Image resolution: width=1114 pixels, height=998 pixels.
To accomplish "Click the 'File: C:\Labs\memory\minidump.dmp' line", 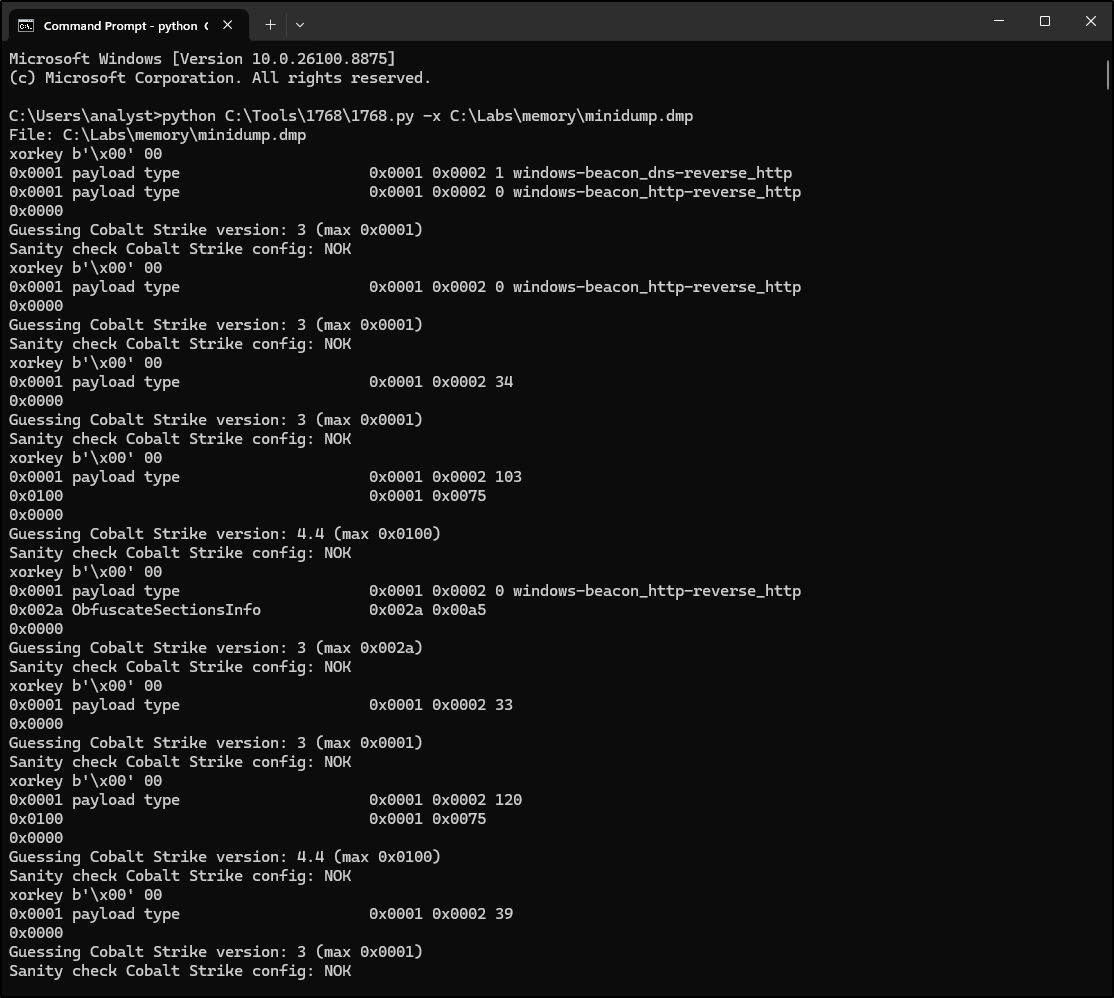I will [158, 135].
